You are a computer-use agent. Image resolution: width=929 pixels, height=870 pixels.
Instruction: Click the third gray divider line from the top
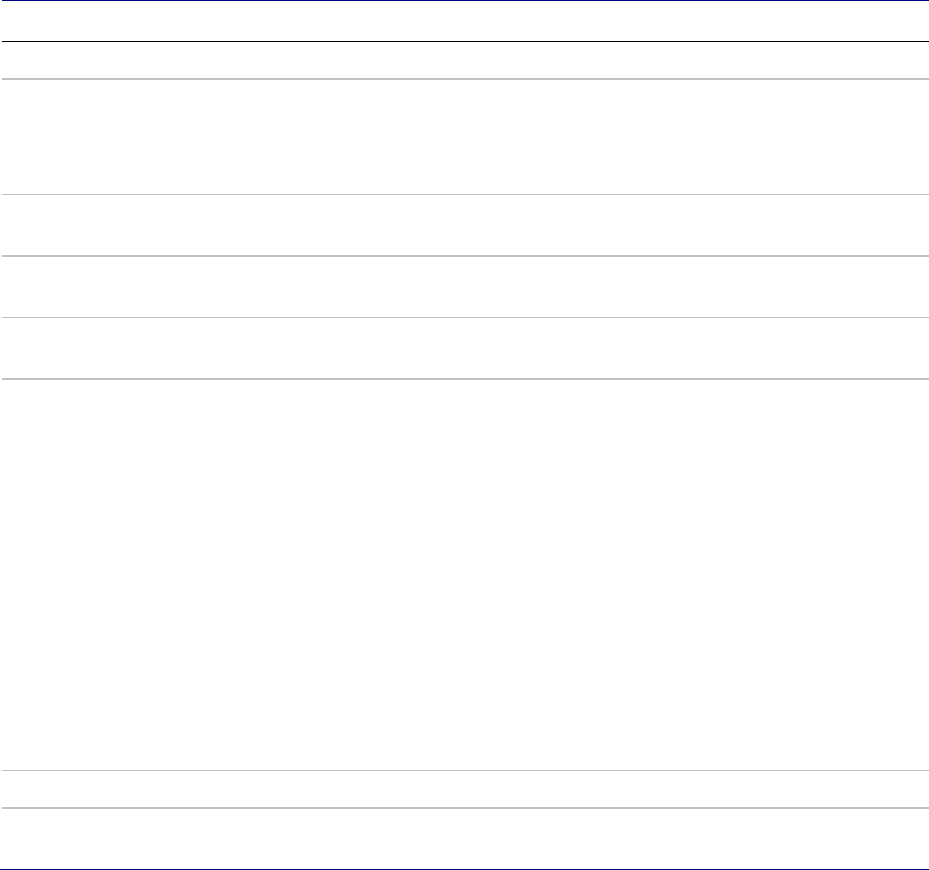point(464,256)
